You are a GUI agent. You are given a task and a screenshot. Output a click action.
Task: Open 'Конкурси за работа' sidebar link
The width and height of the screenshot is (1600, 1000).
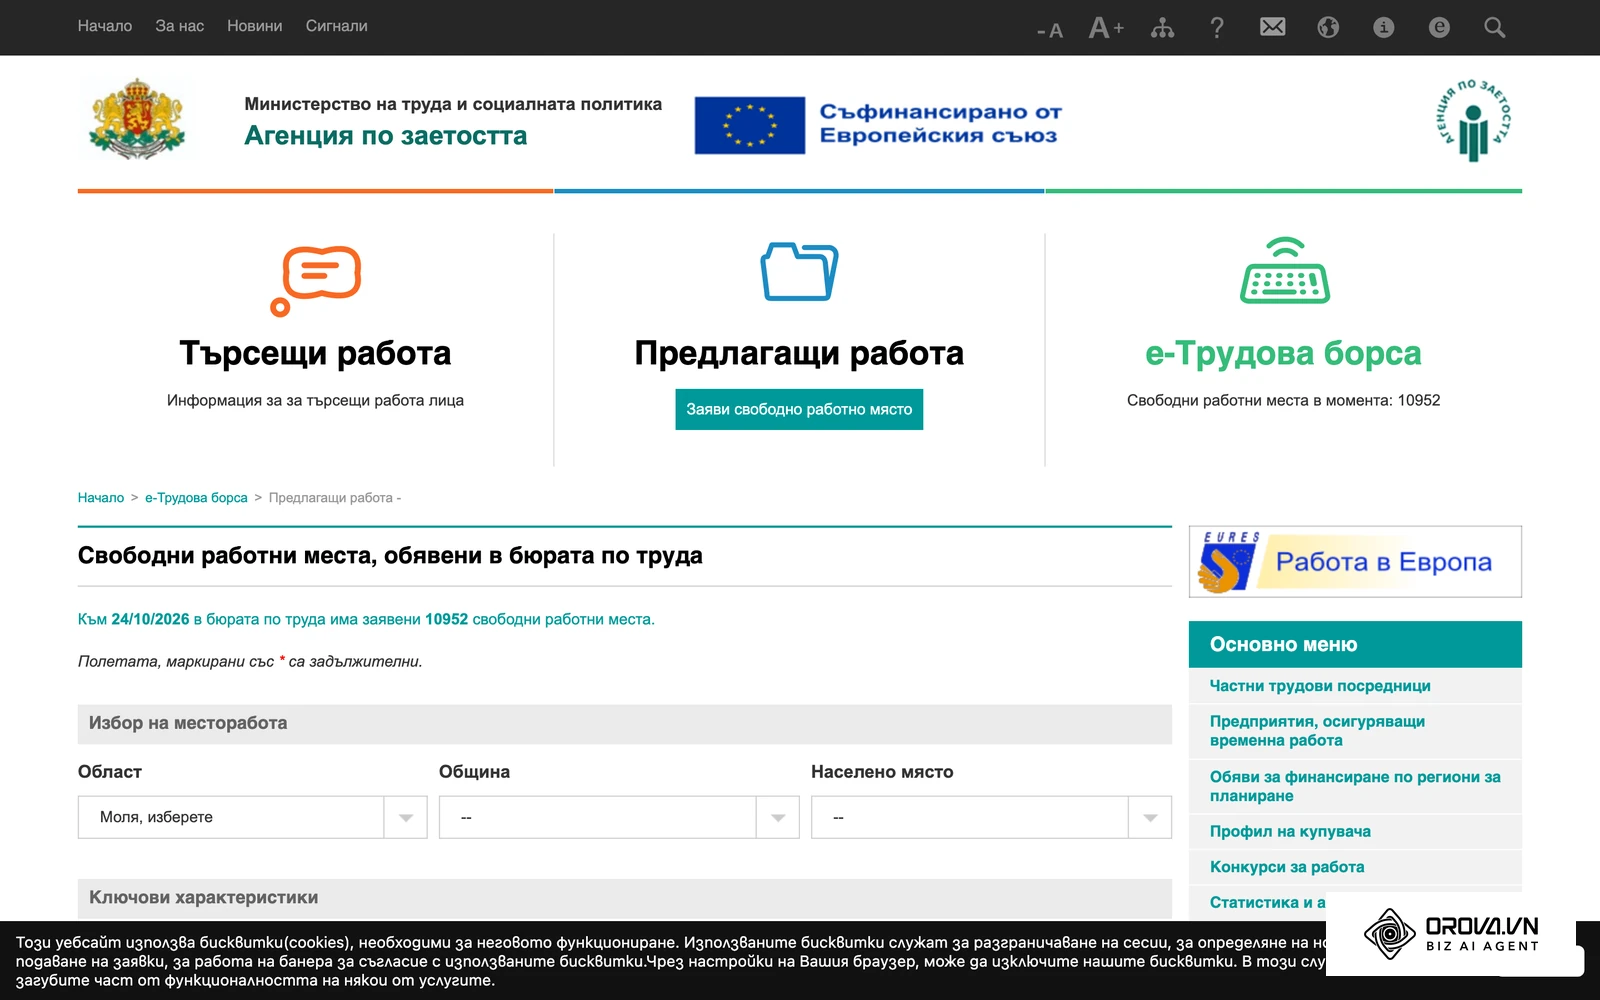point(1287,867)
